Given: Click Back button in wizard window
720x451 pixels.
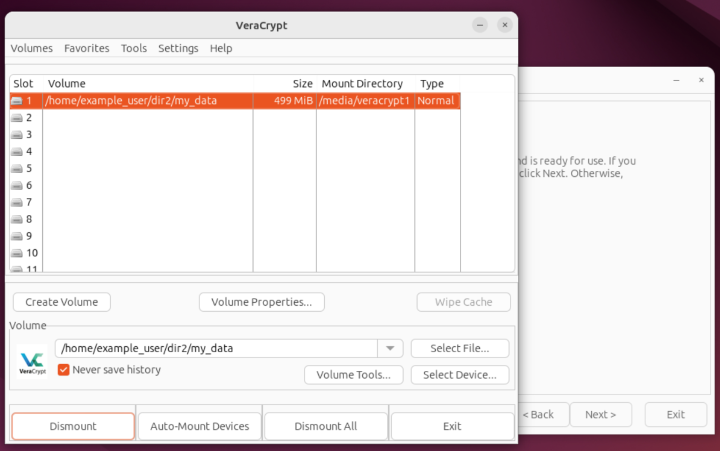Looking at the screenshot, I should tap(543, 414).
